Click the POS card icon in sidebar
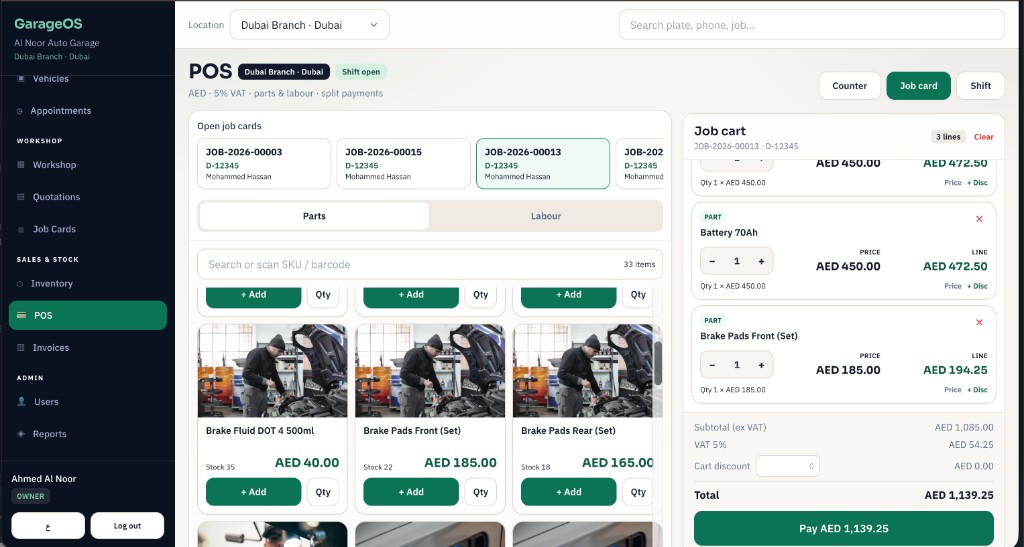 (x=22, y=315)
